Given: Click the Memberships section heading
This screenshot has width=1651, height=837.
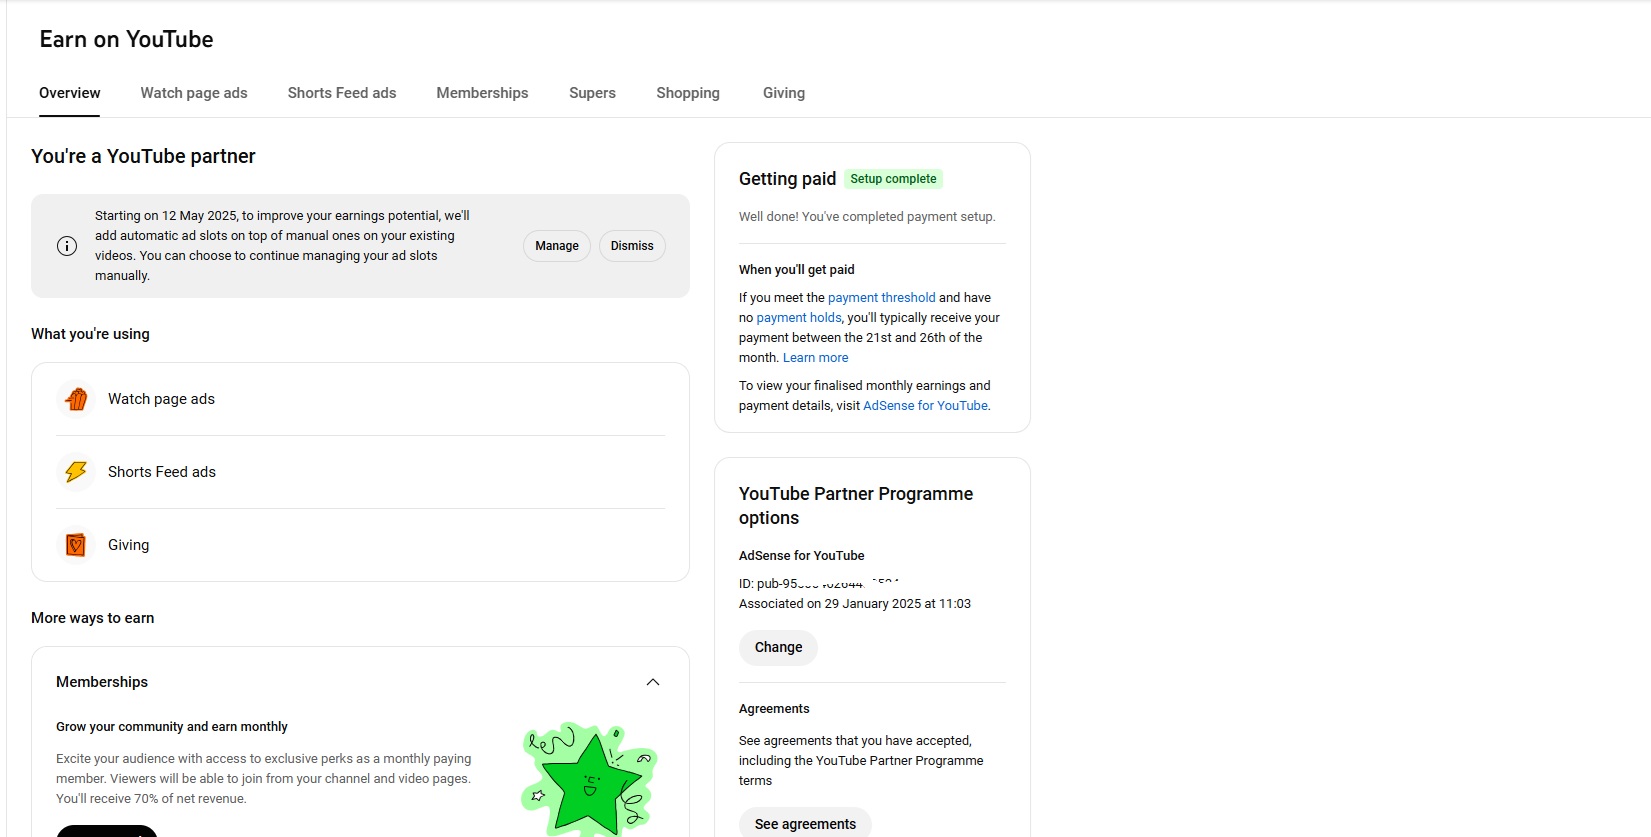Looking at the screenshot, I should (102, 682).
